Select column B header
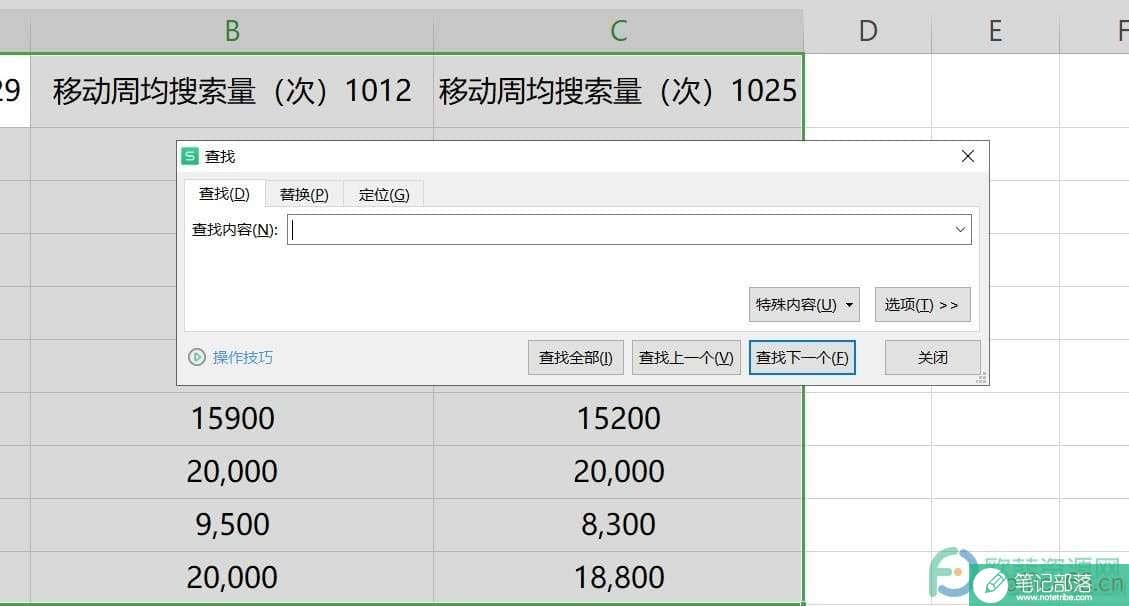Screen dimensions: 1129x606 [232, 31]
